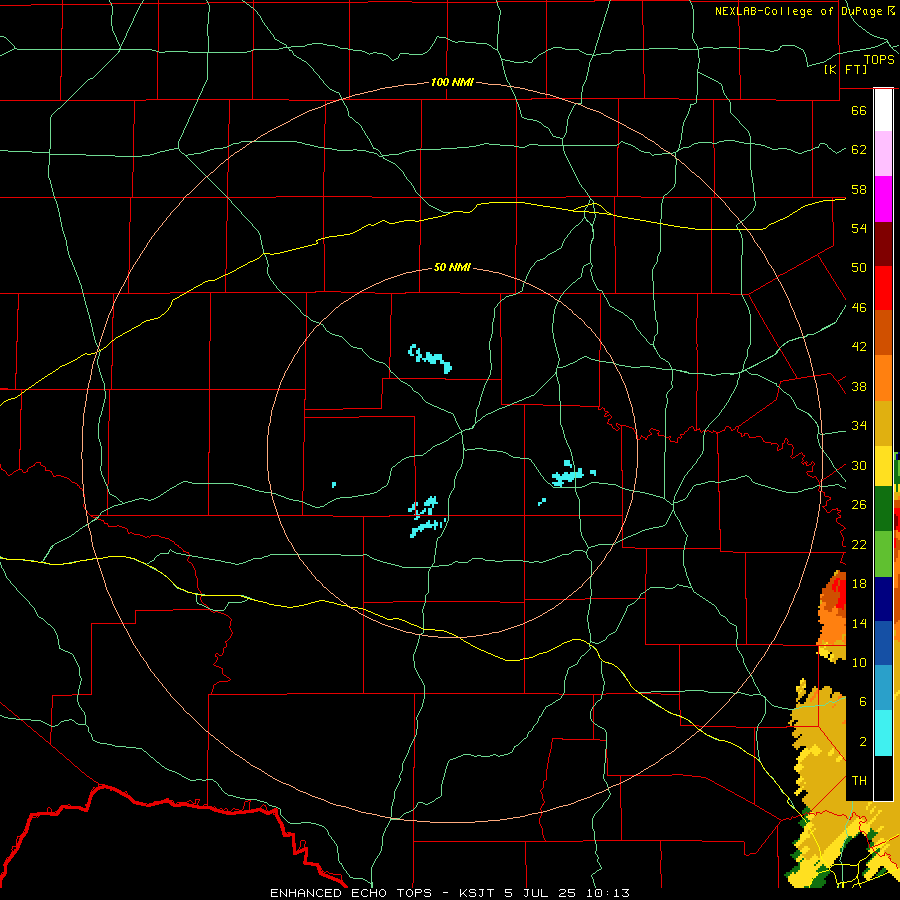Viewport: 900px width, 900px height.
Task: Click the yellow legend swatch near 30
Action: coord(883,465)
